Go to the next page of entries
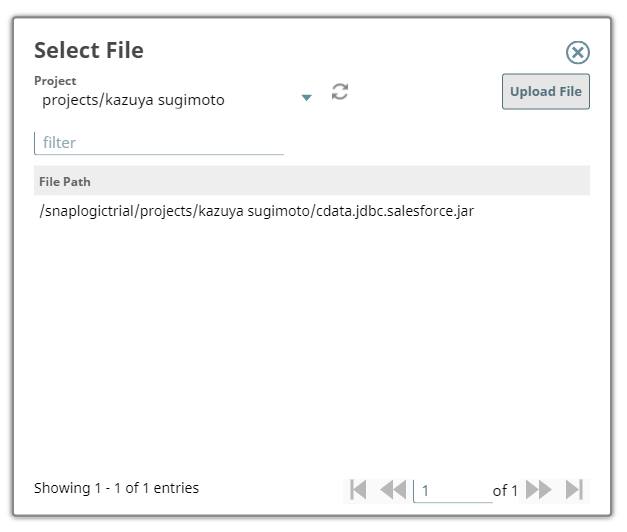Viewport: 627px width, 532px height. tap(538, 489)
